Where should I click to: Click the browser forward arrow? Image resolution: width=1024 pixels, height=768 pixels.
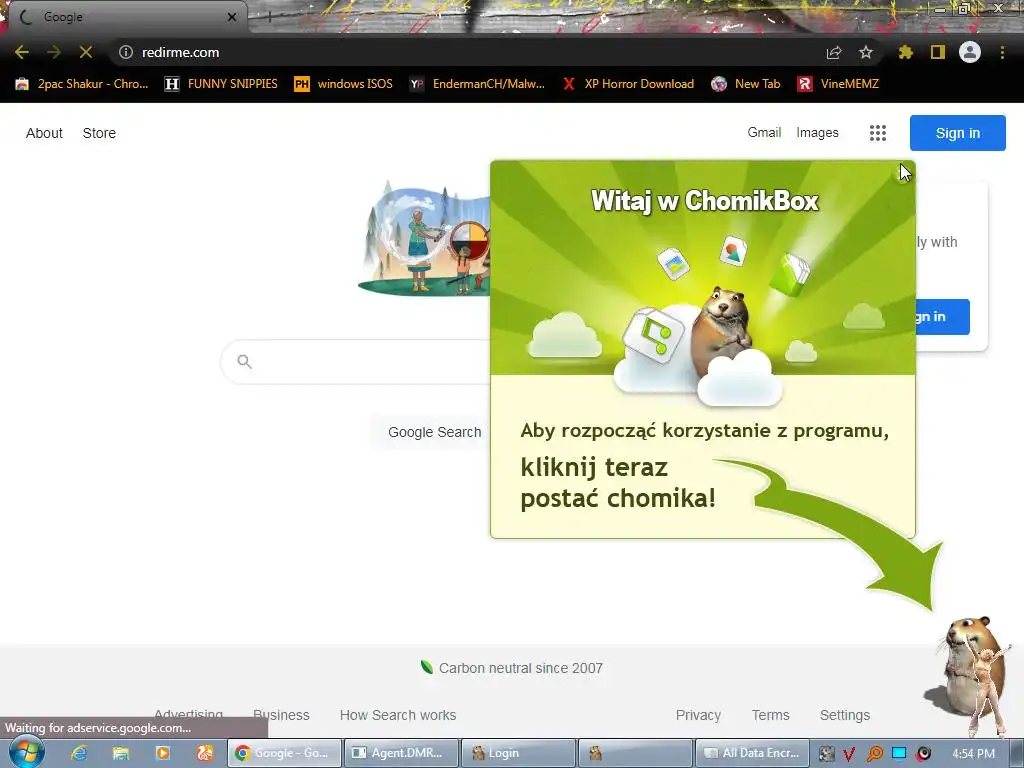tap(54, 52)
